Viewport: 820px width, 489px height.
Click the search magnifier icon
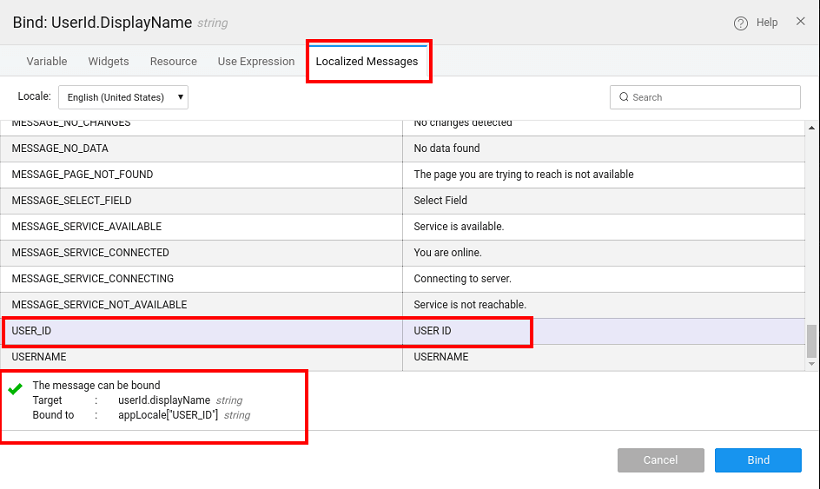(x=624, y=97)
